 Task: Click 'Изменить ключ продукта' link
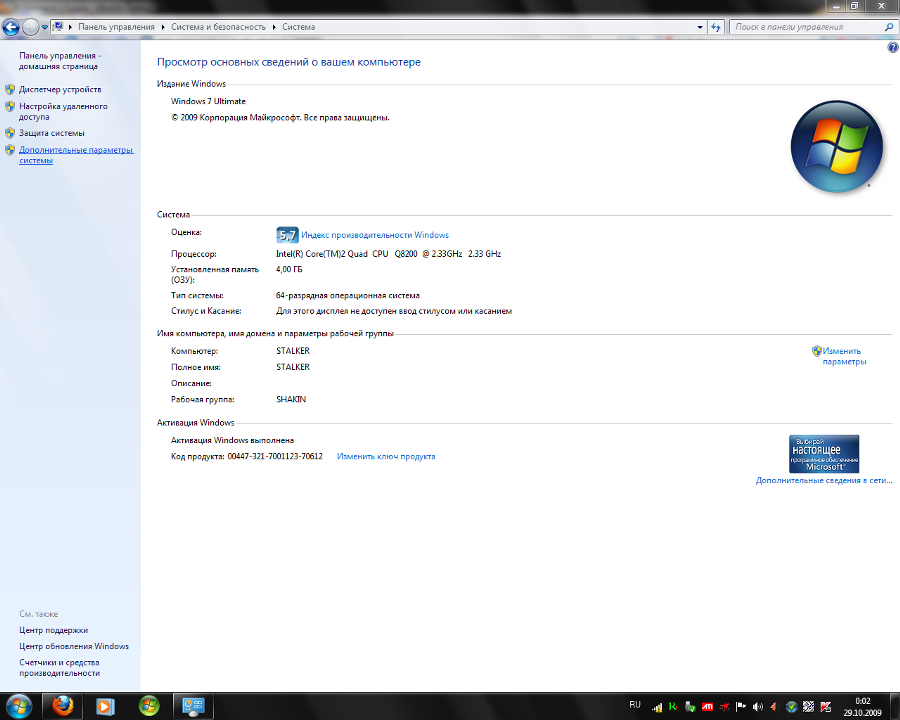pyautogui.click(x=386, y=456)
